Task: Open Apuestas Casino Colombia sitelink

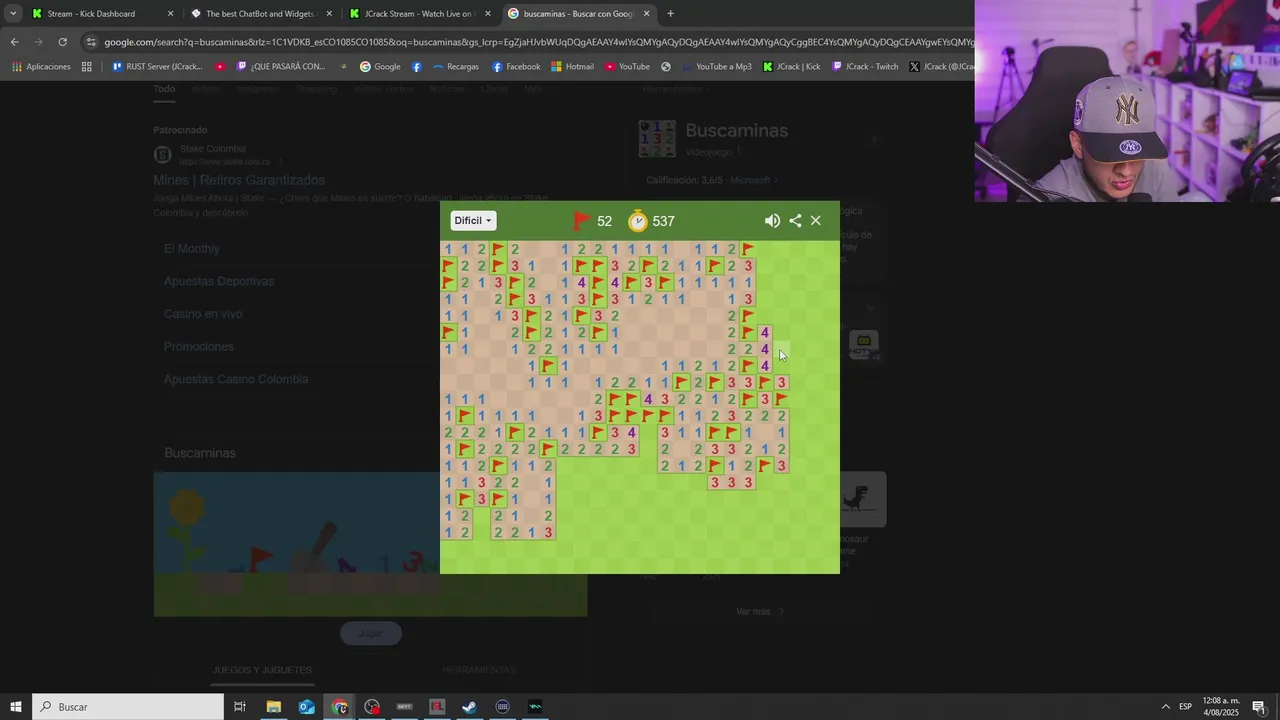Action: click(x=236, y=380)
